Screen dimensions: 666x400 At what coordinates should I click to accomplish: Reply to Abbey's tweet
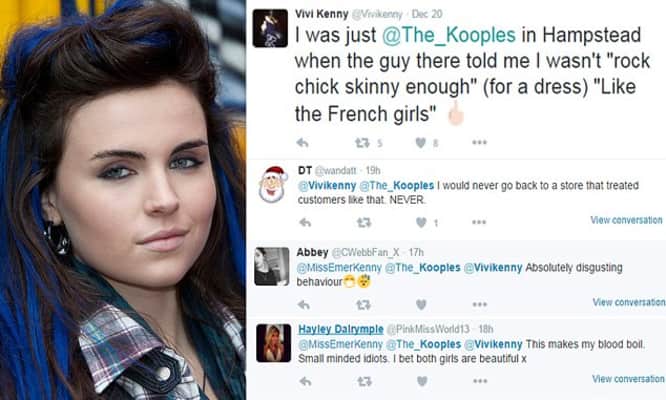click(x=304, y=304)
